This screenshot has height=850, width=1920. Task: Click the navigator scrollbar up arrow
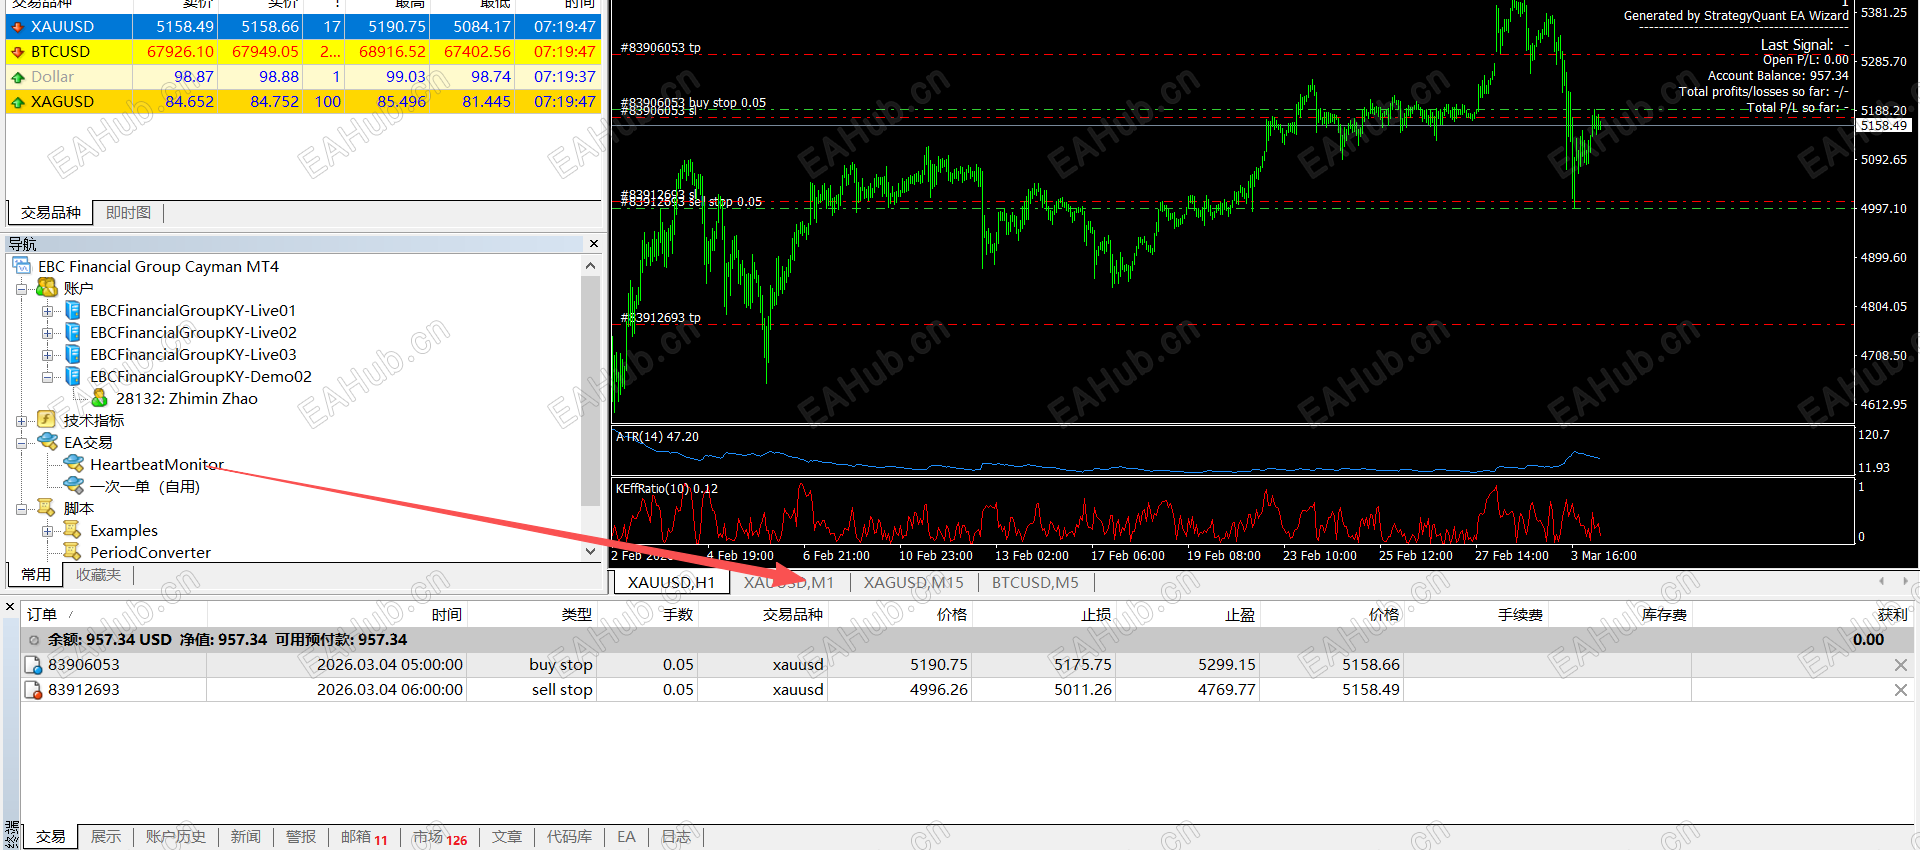[590, 266]
